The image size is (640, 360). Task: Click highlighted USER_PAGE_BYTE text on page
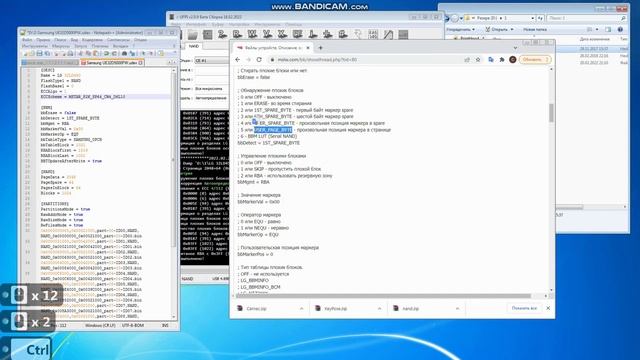(x=273, y=130)
